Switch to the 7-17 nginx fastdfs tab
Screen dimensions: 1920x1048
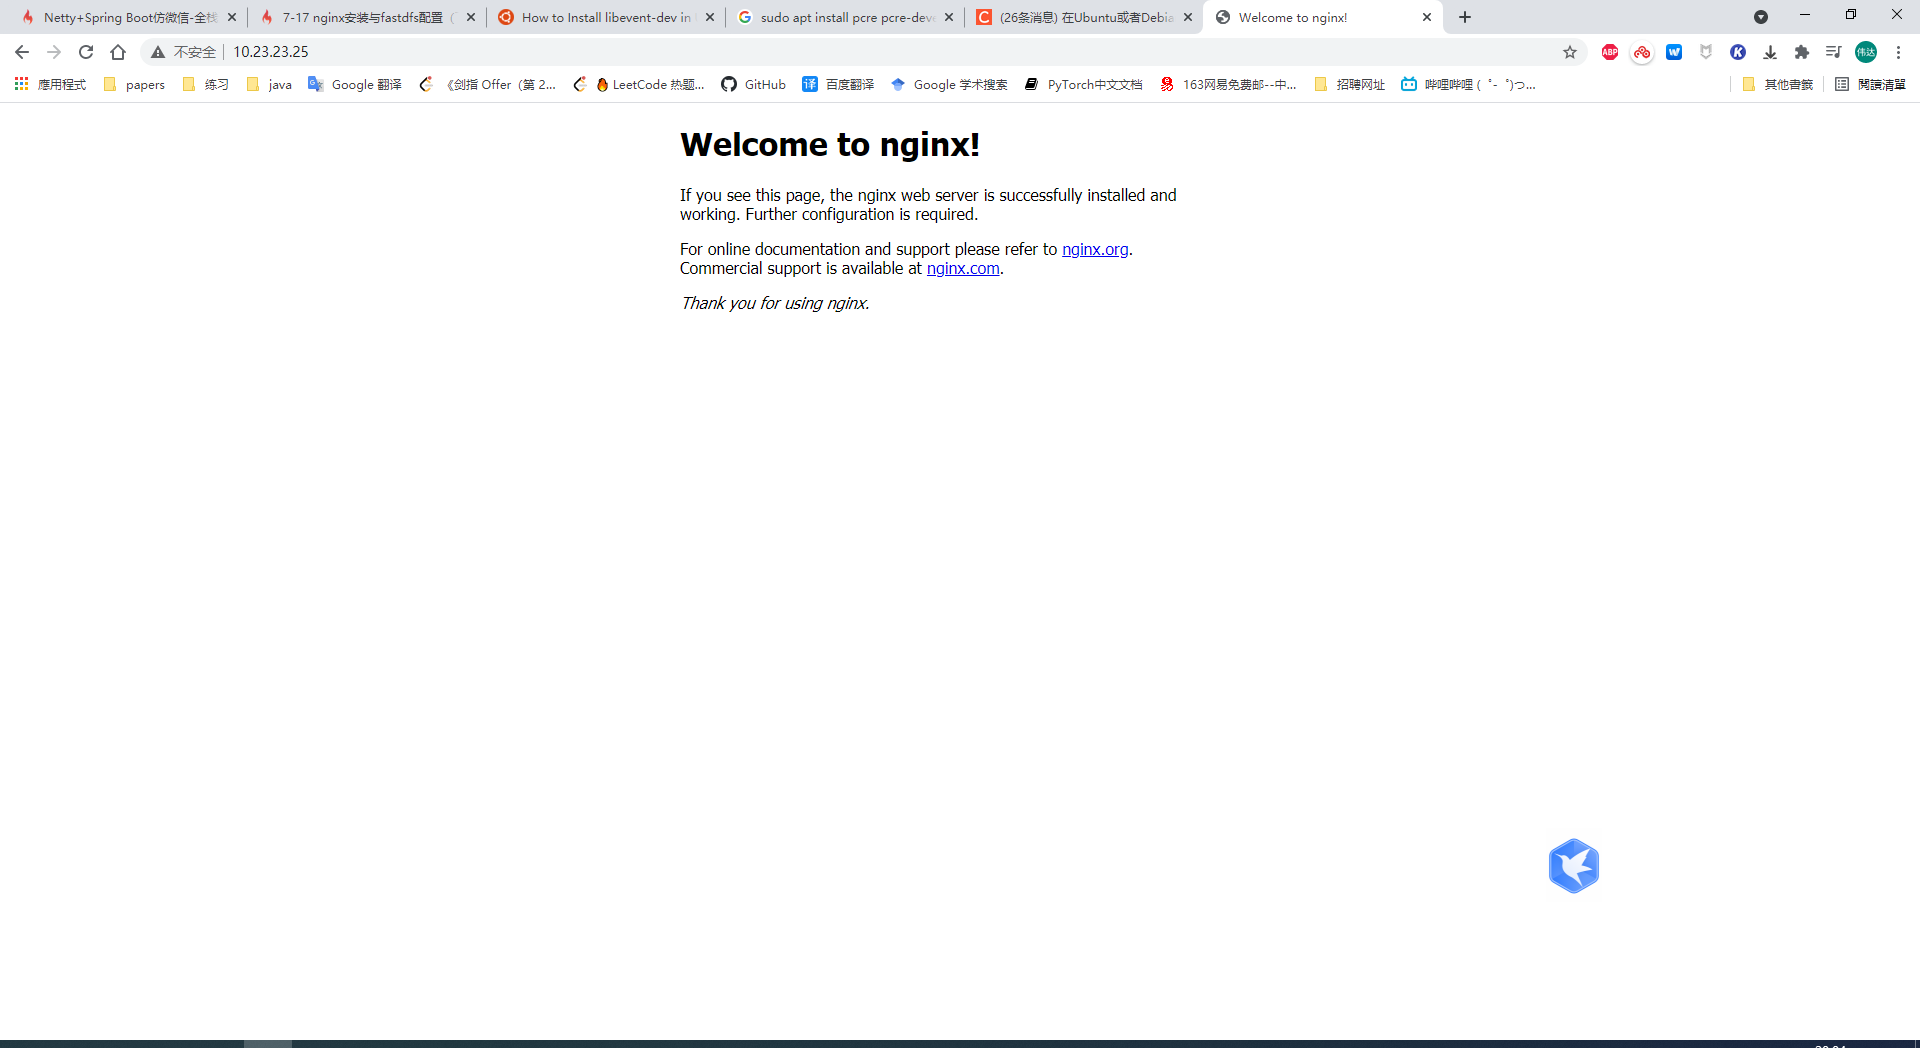(366, 17)
